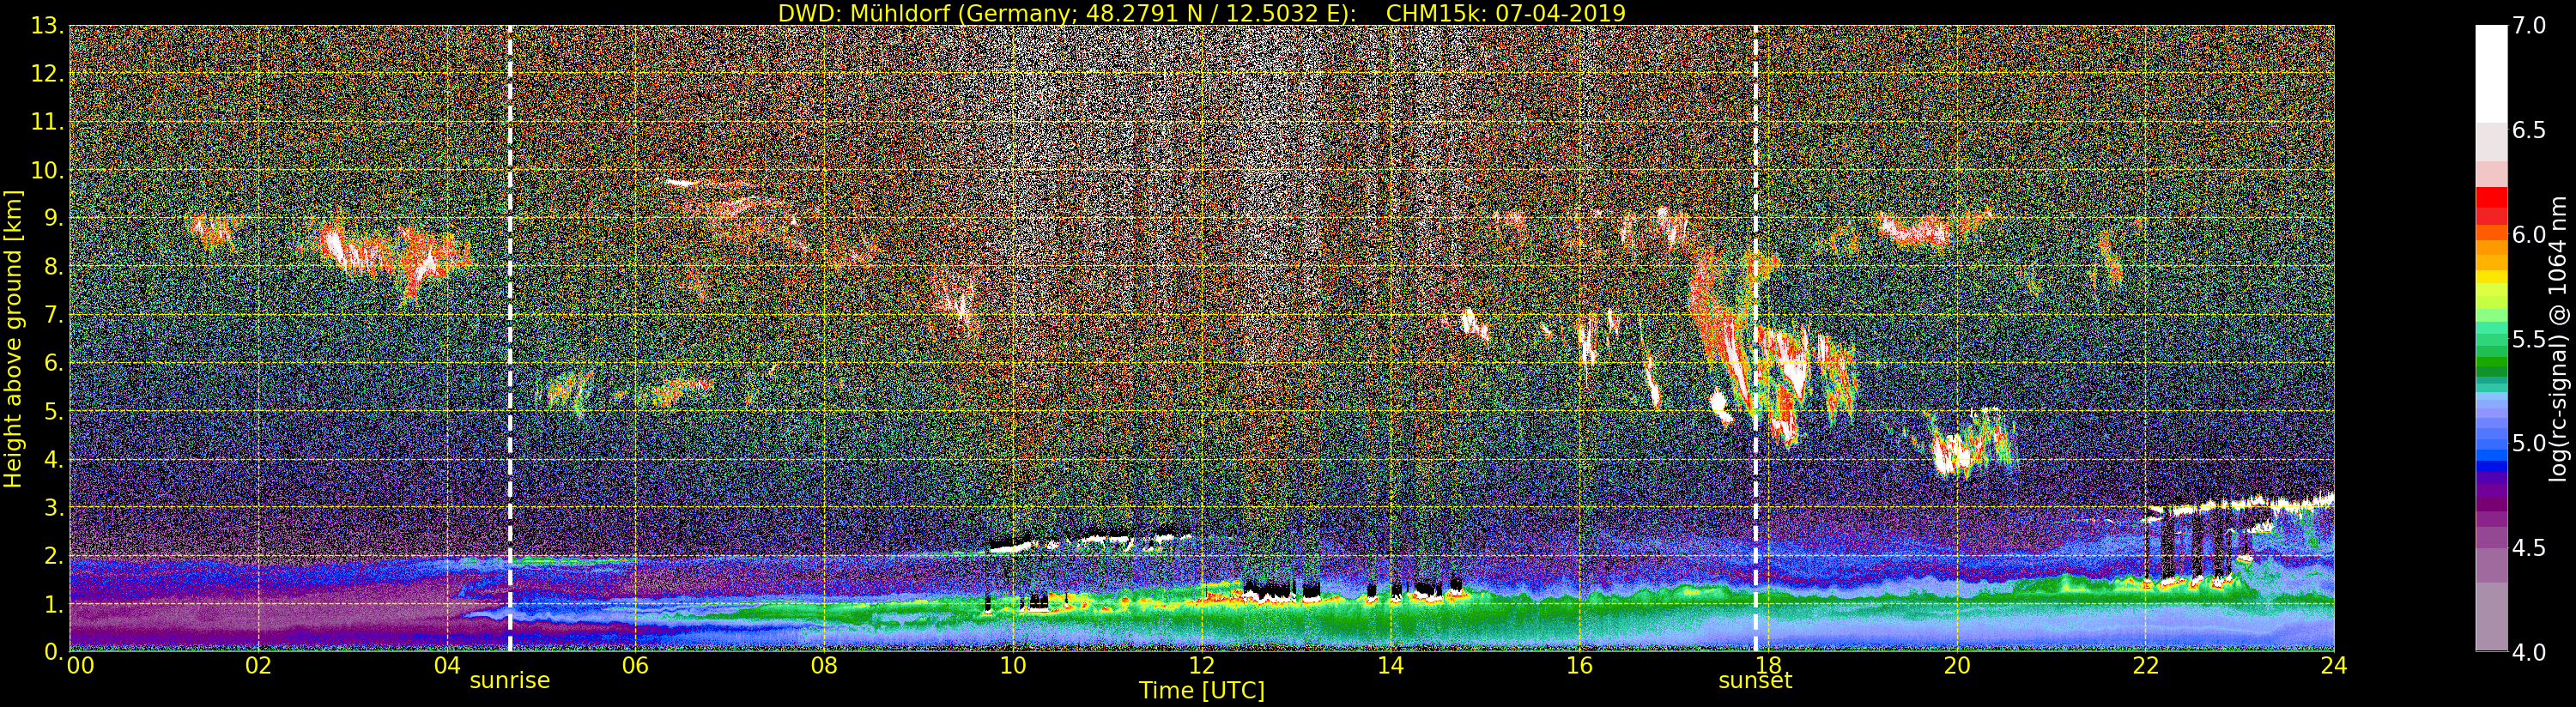
Task: Click time axis tick '16'
Action: click(x=1579, y=665)
